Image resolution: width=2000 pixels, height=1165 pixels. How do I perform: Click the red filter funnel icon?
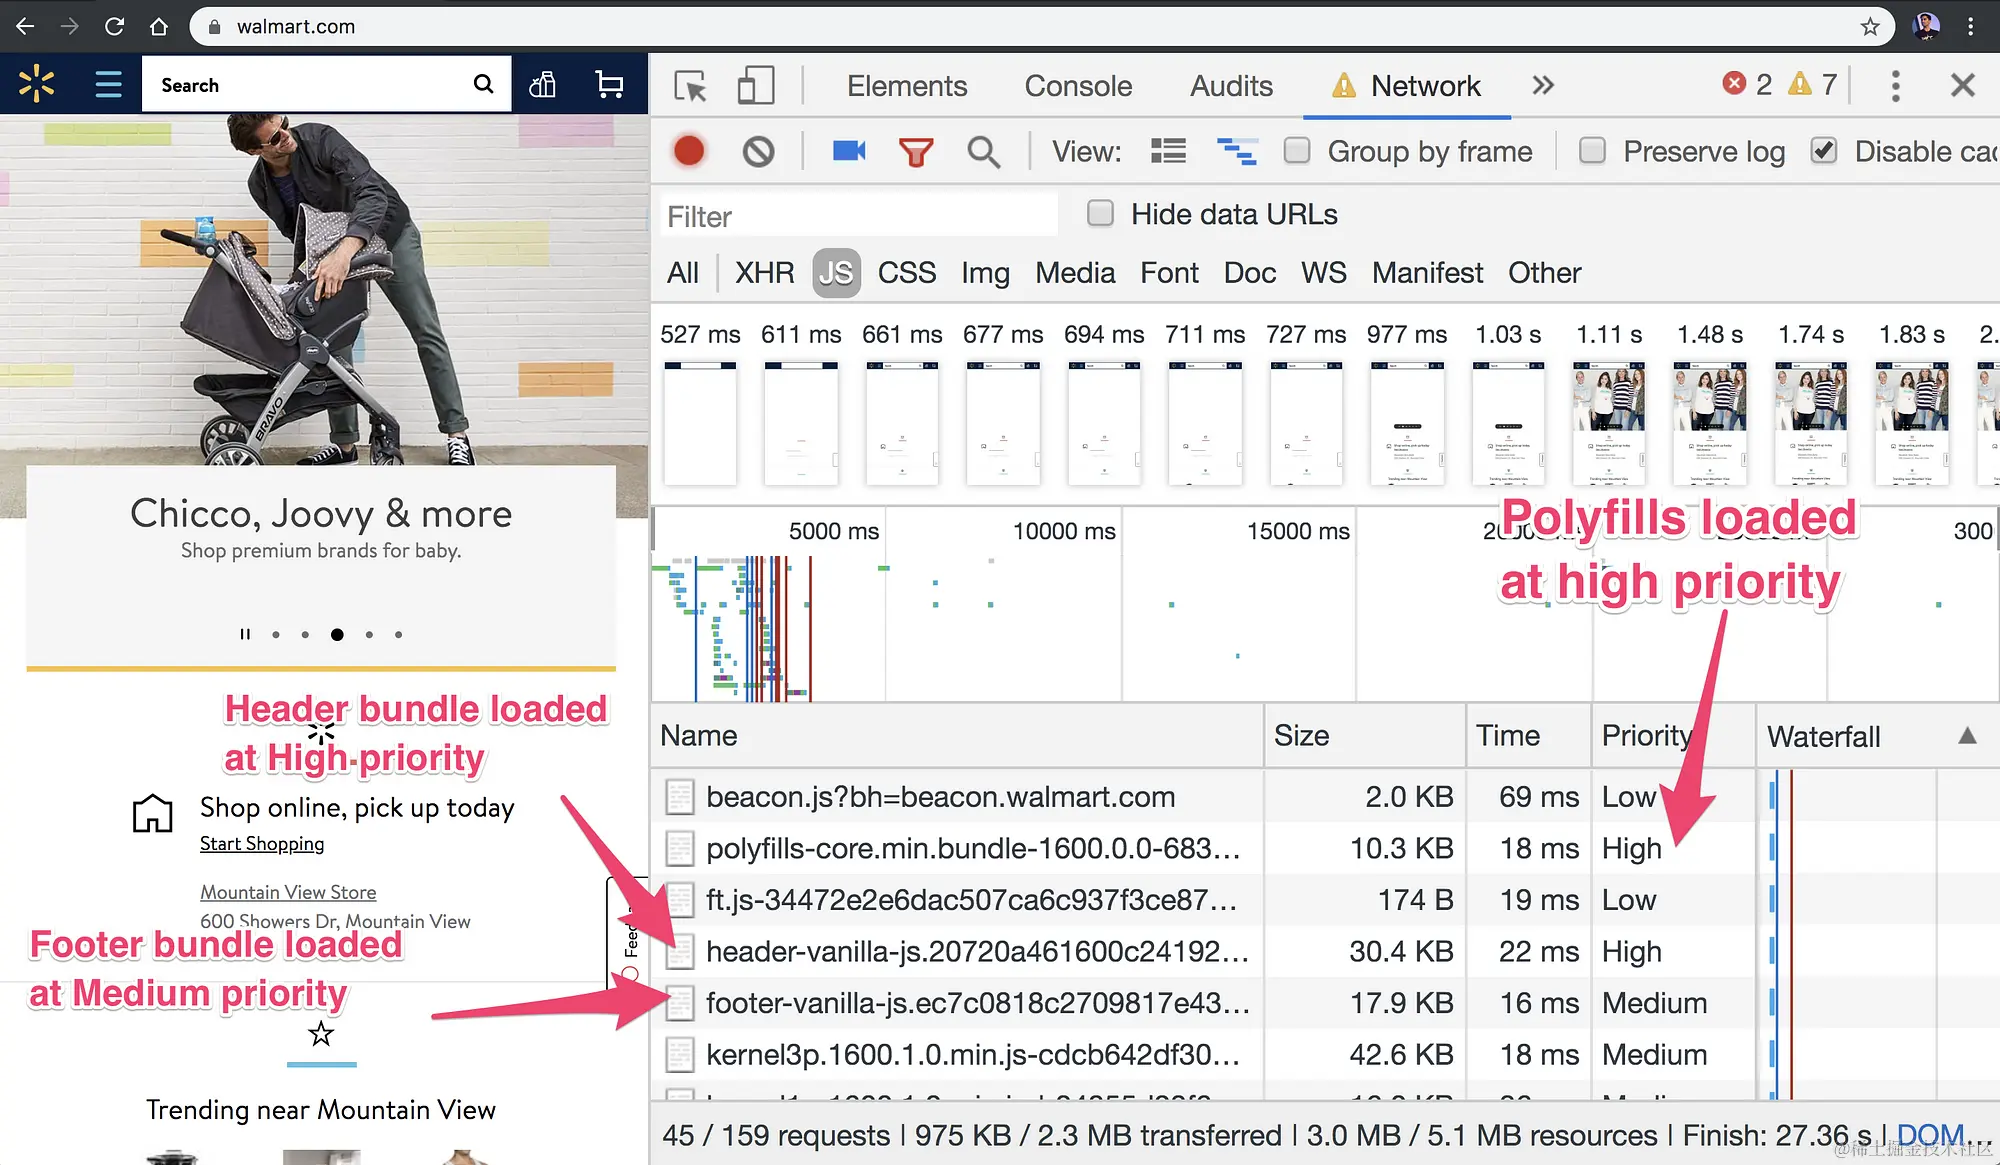(915, 151)
